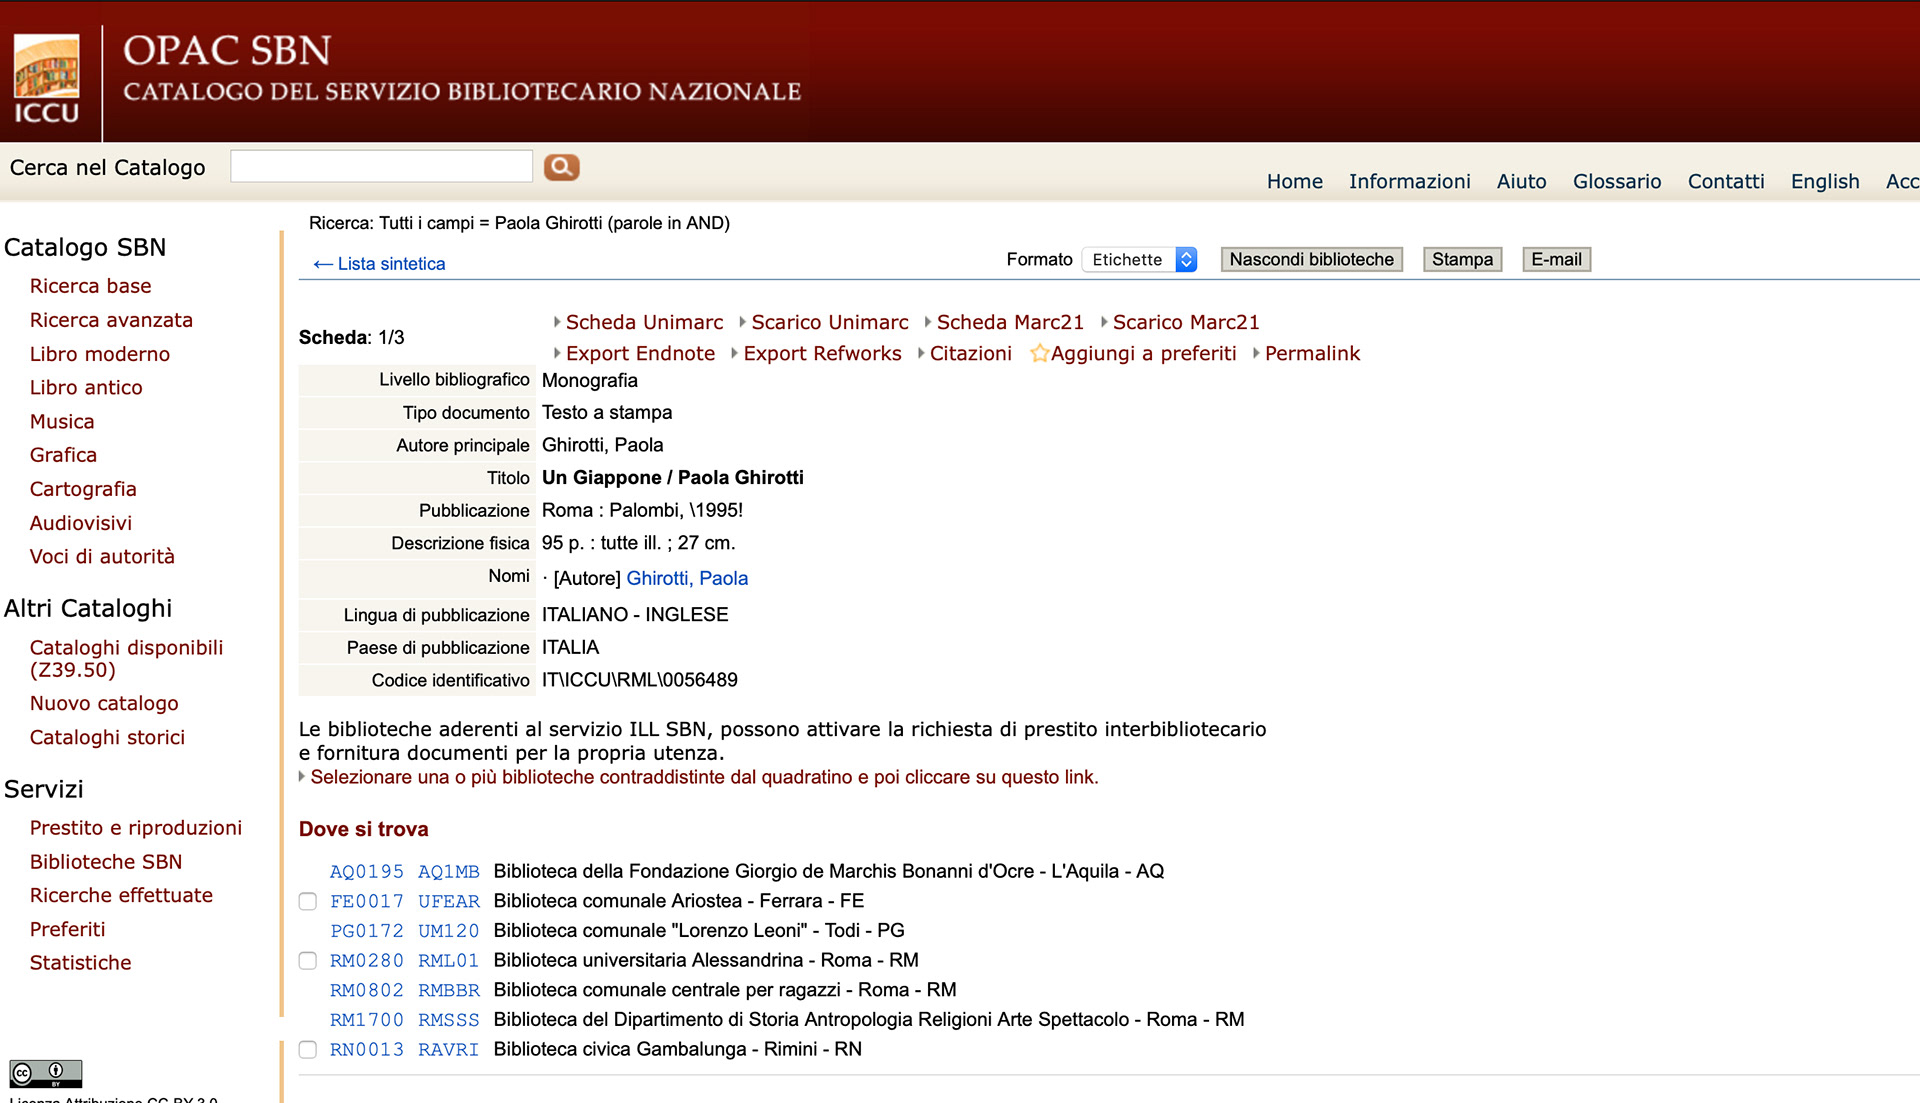
Task: Open Ricerca avanzata in sidebar
Action: pos(111,320)
